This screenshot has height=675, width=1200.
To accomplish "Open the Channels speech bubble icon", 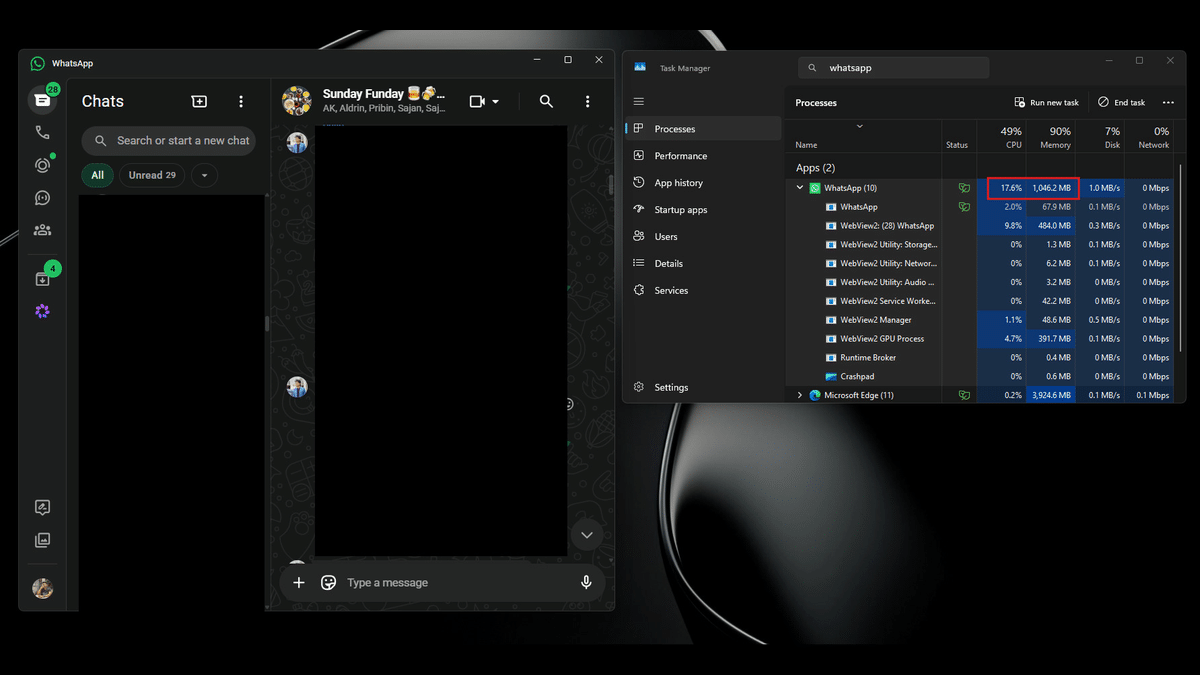I will tap(42, 198).
